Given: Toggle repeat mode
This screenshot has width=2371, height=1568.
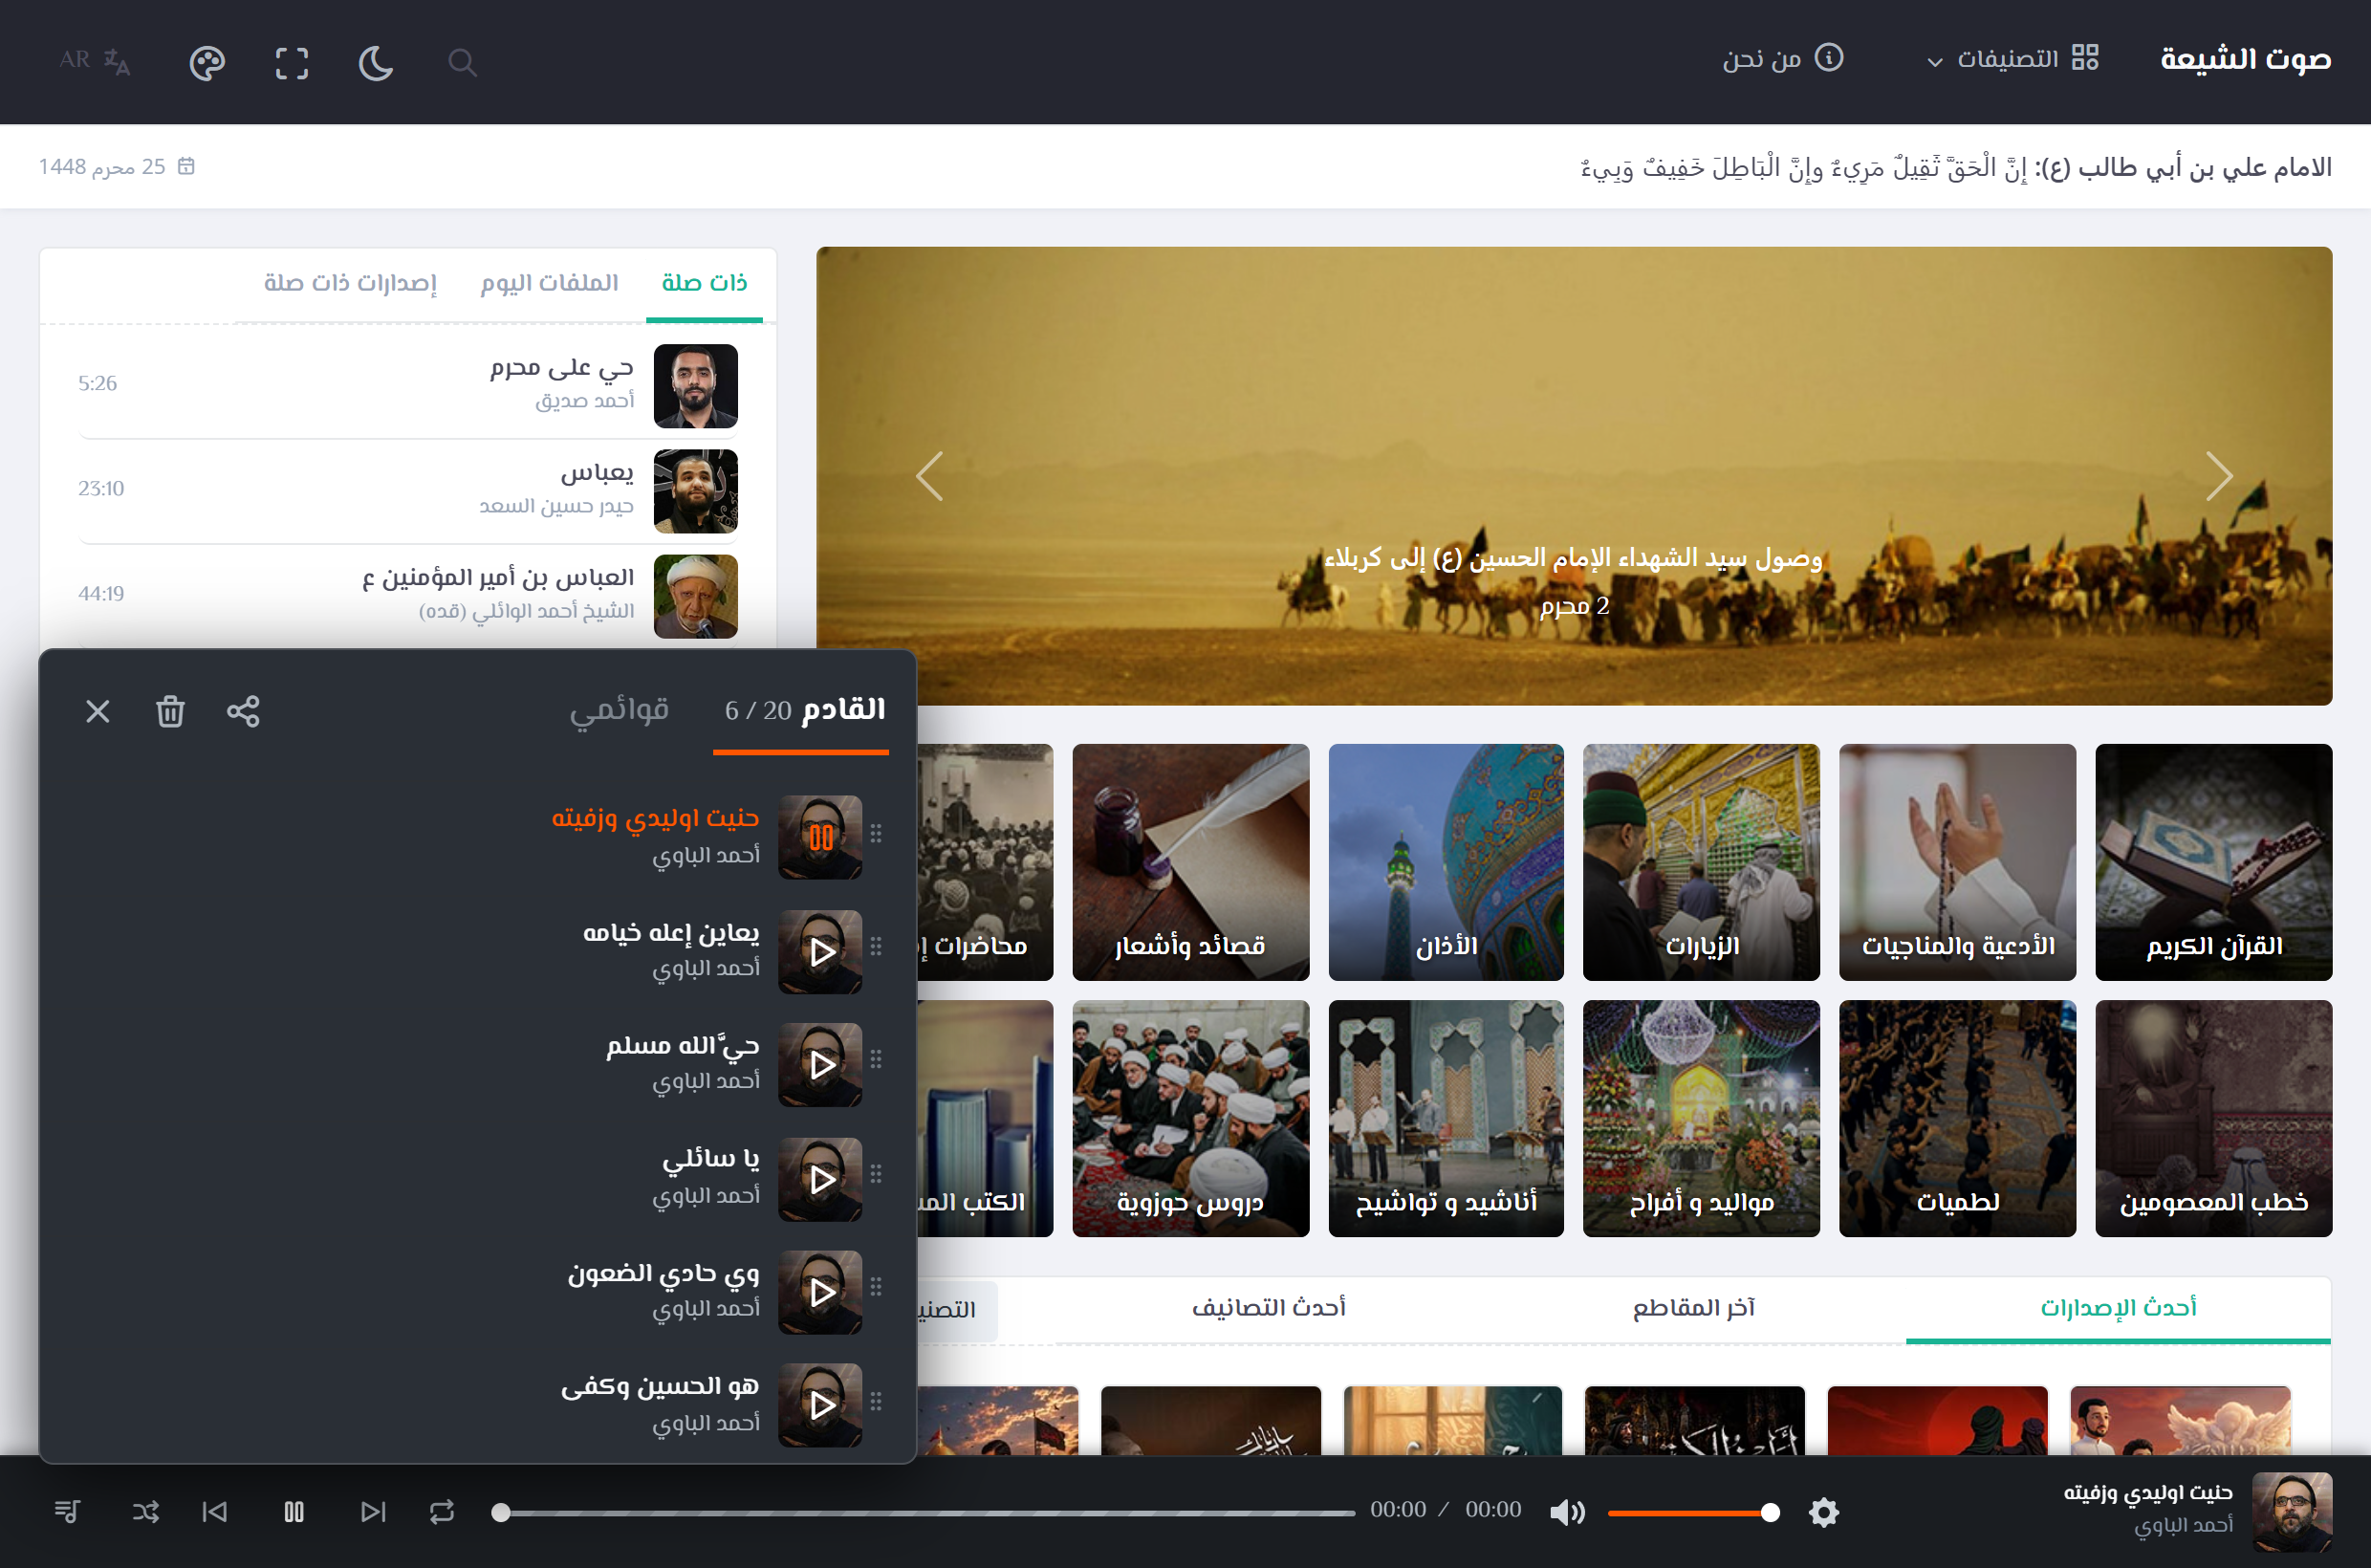Looking at the screenshot, I should click(x=442, y=1511).
